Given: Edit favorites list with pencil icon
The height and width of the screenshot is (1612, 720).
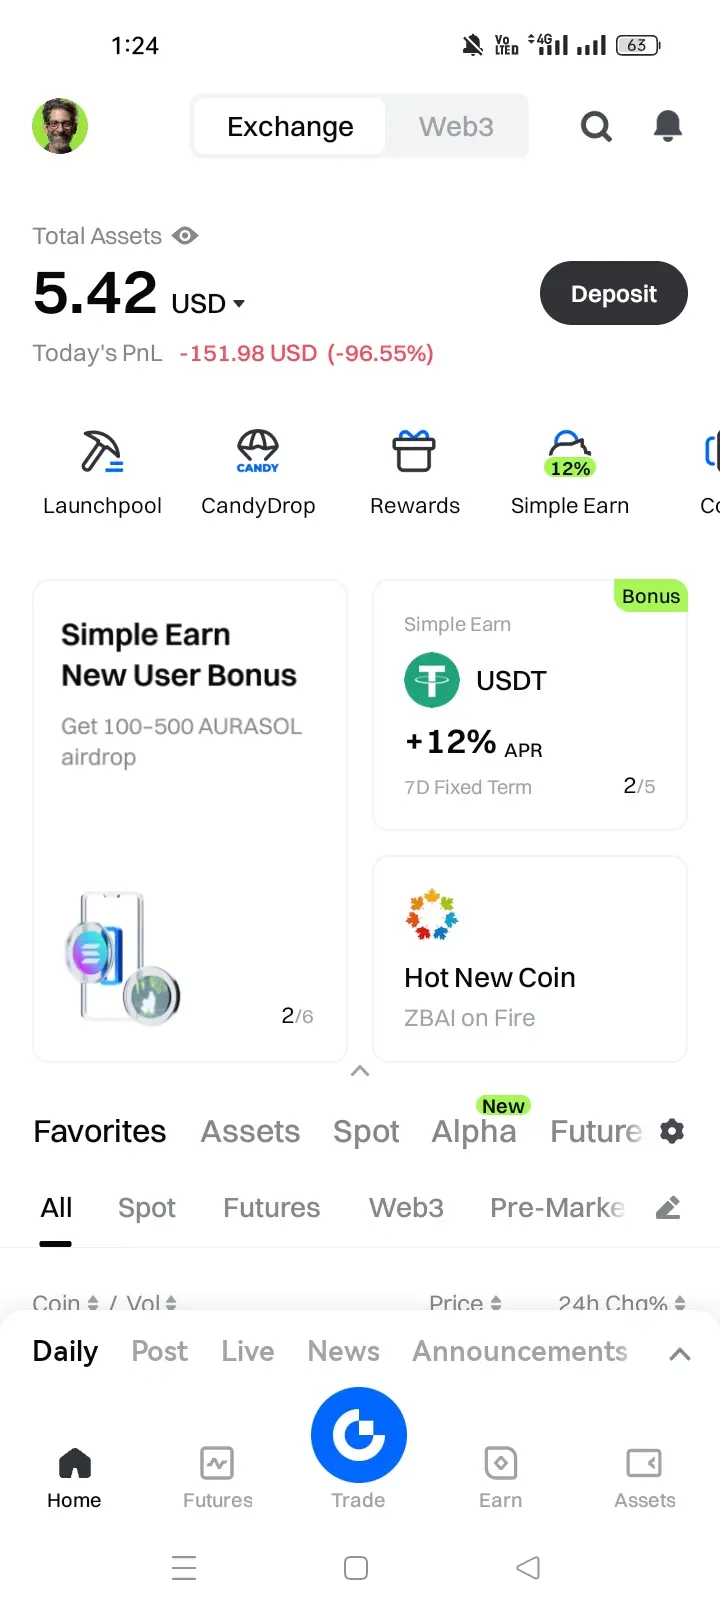Looking at the screenshot, I should coord(668,1208).
